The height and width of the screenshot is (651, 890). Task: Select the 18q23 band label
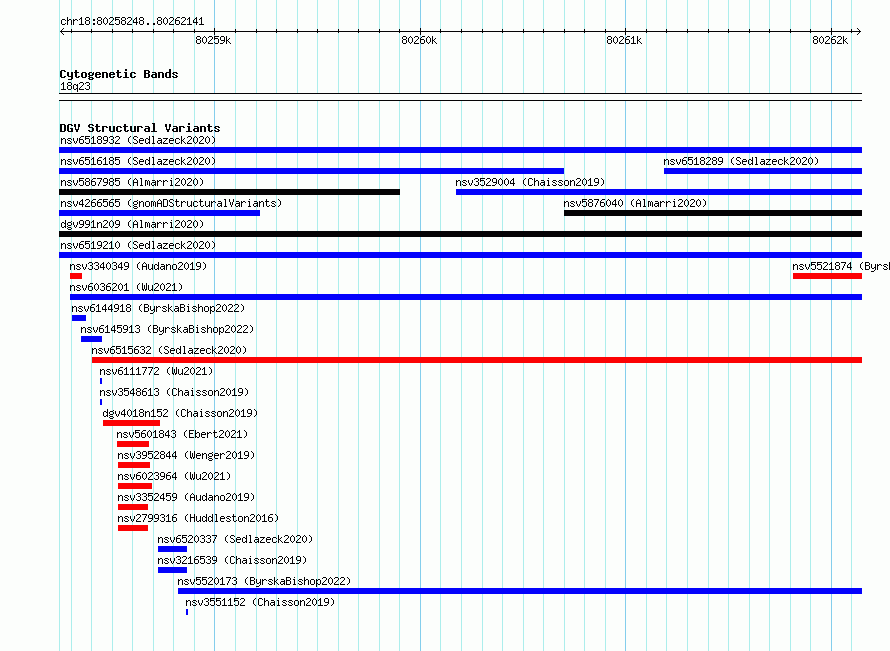coord(75,86)
